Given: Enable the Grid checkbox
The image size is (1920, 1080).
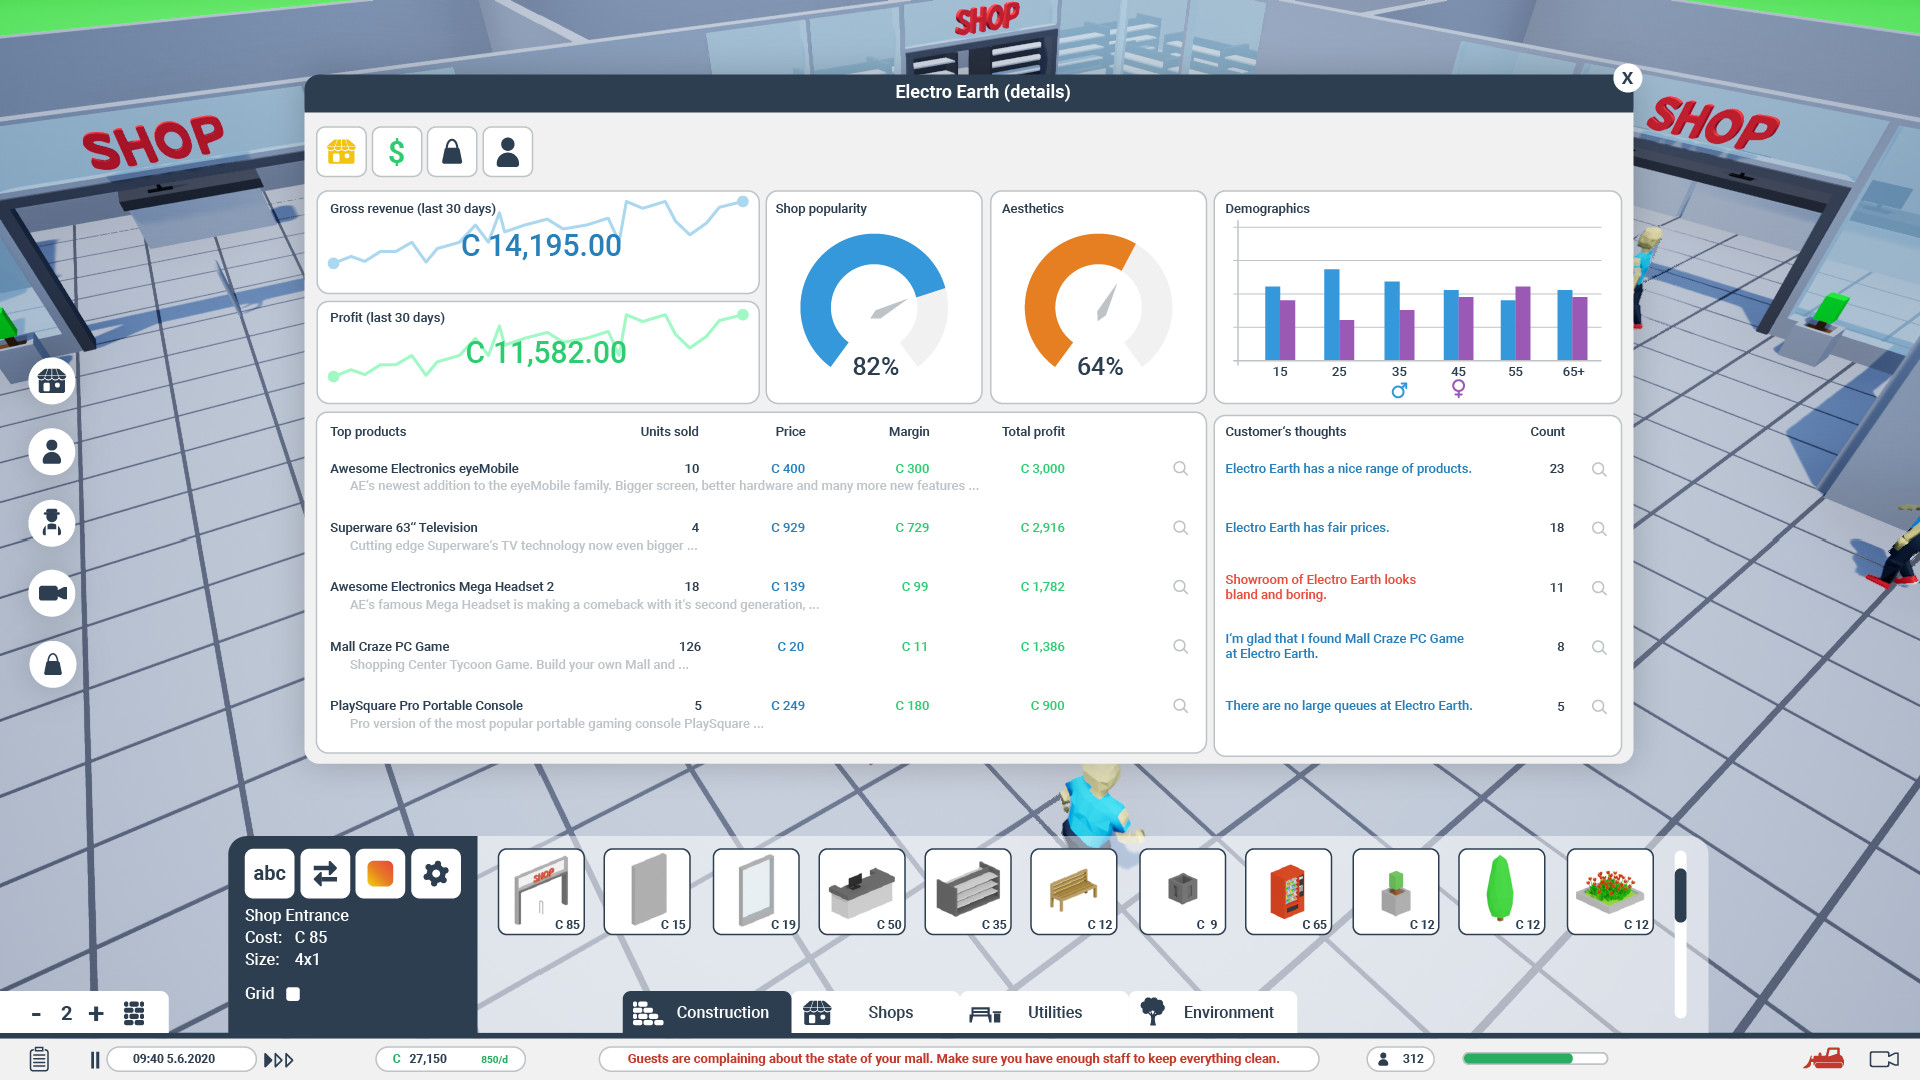Looking at the screenshot, I should click(x=293, y=994).
